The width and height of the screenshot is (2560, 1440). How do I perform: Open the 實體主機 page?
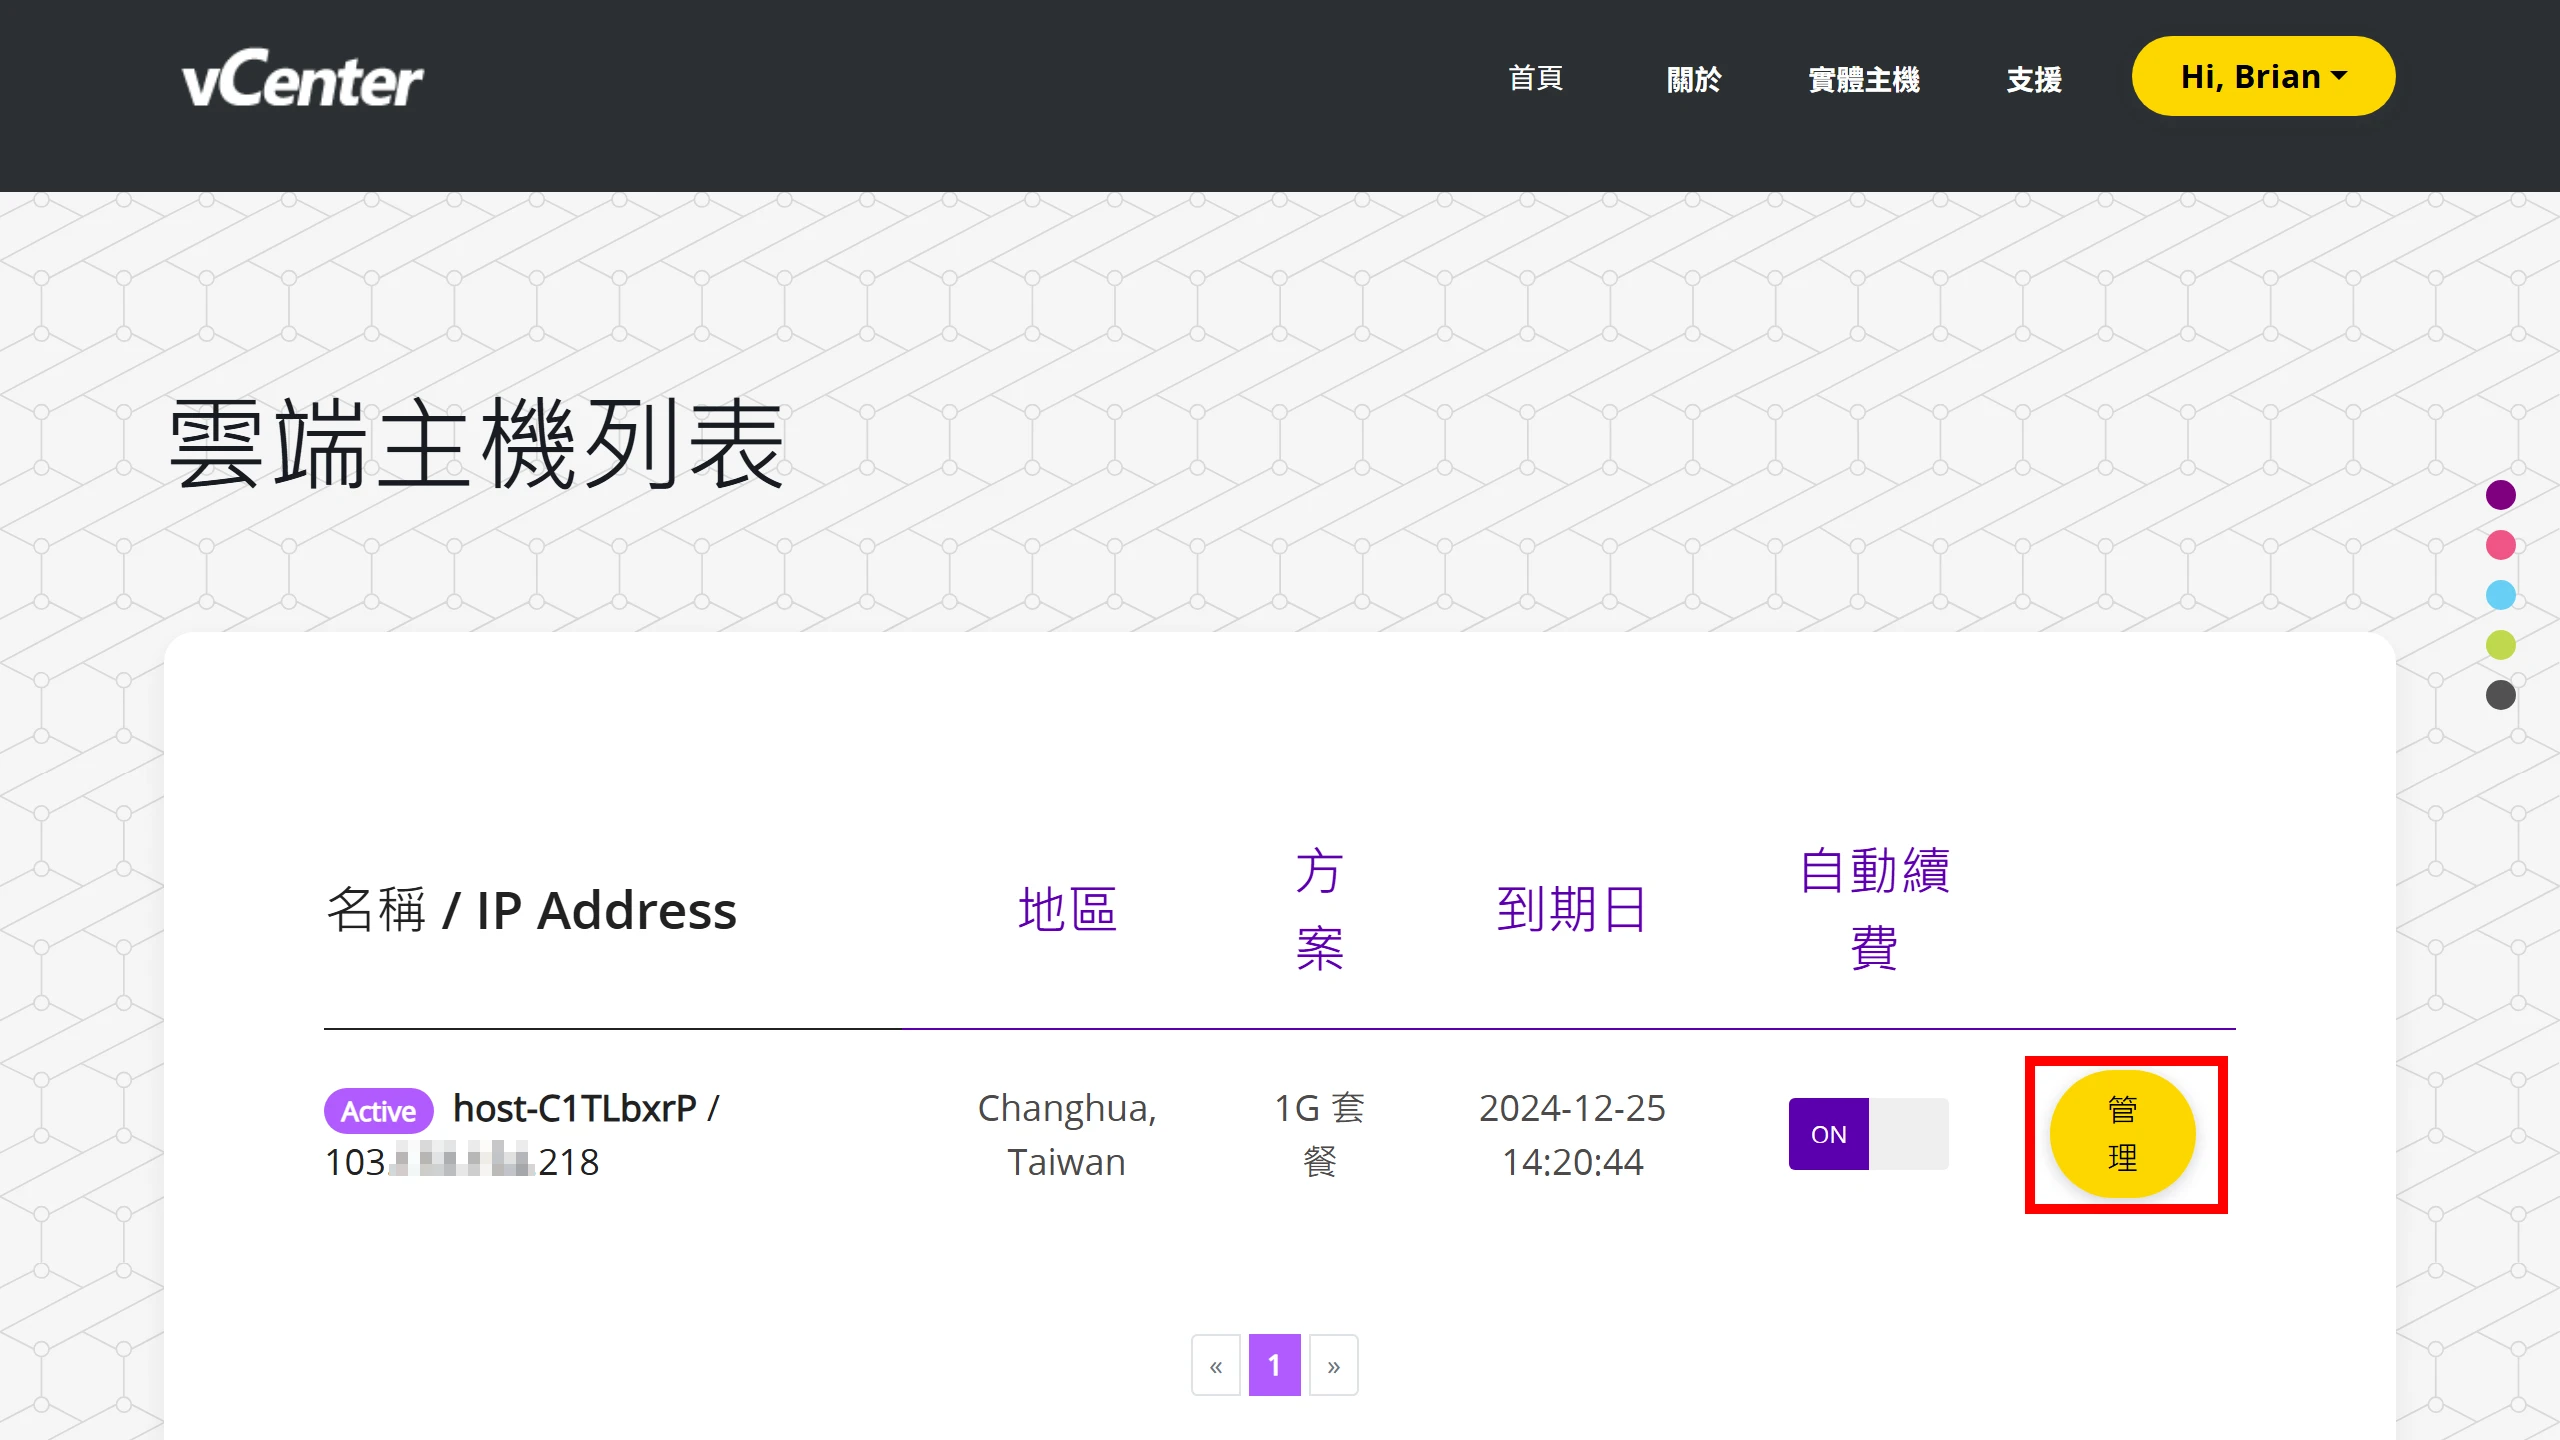[1863, 79]
